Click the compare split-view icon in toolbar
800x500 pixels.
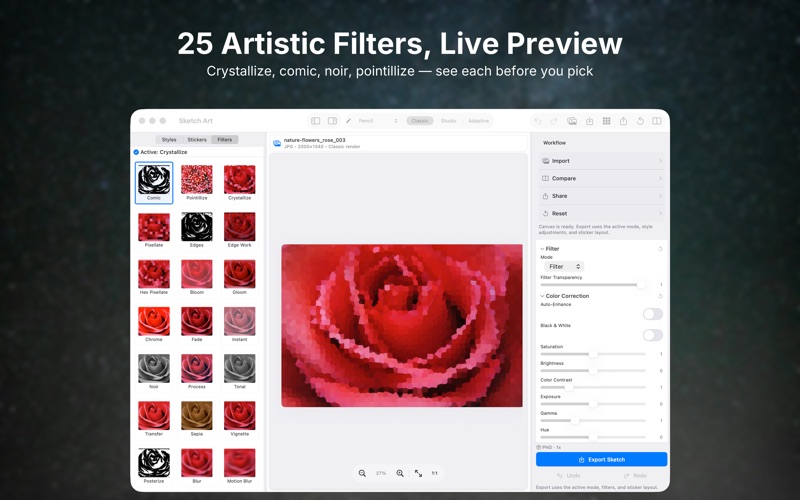click(x=657, y=121)
